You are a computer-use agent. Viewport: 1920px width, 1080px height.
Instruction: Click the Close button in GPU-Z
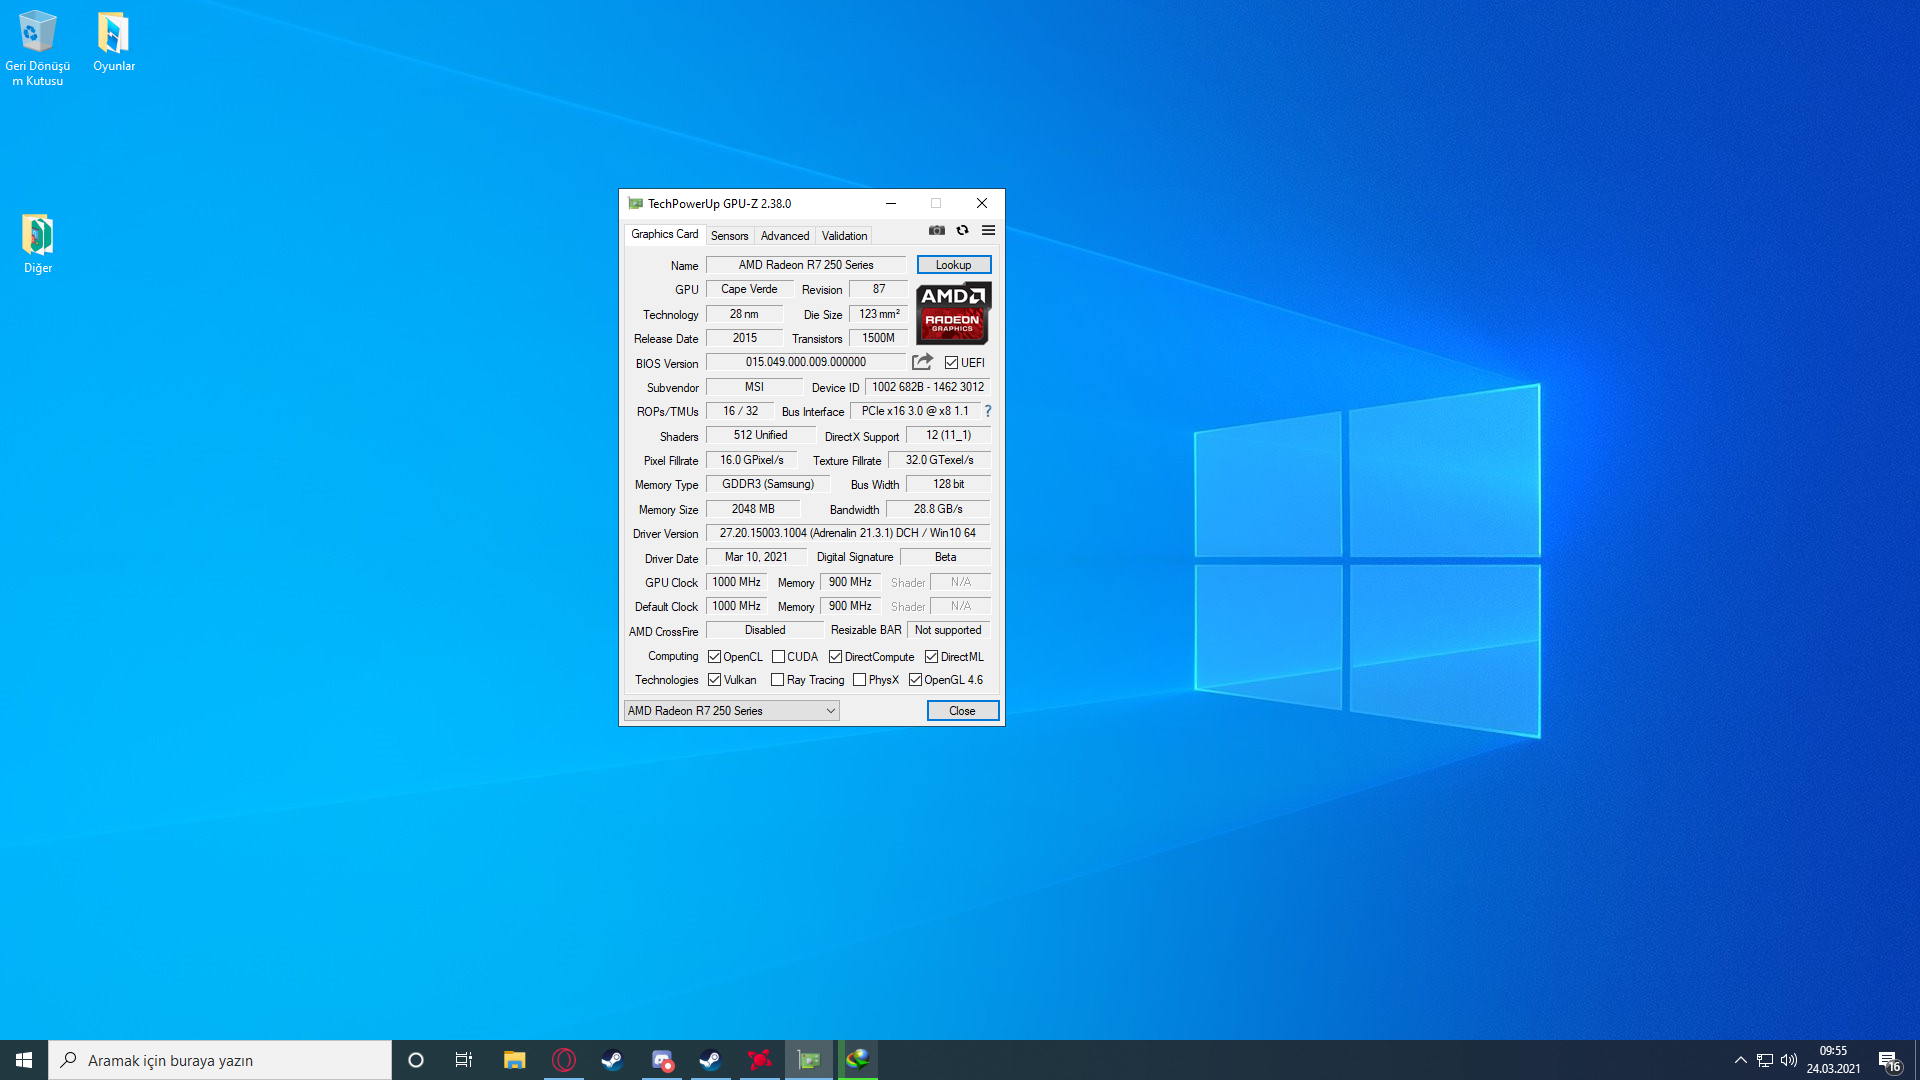tap(962, 711)
